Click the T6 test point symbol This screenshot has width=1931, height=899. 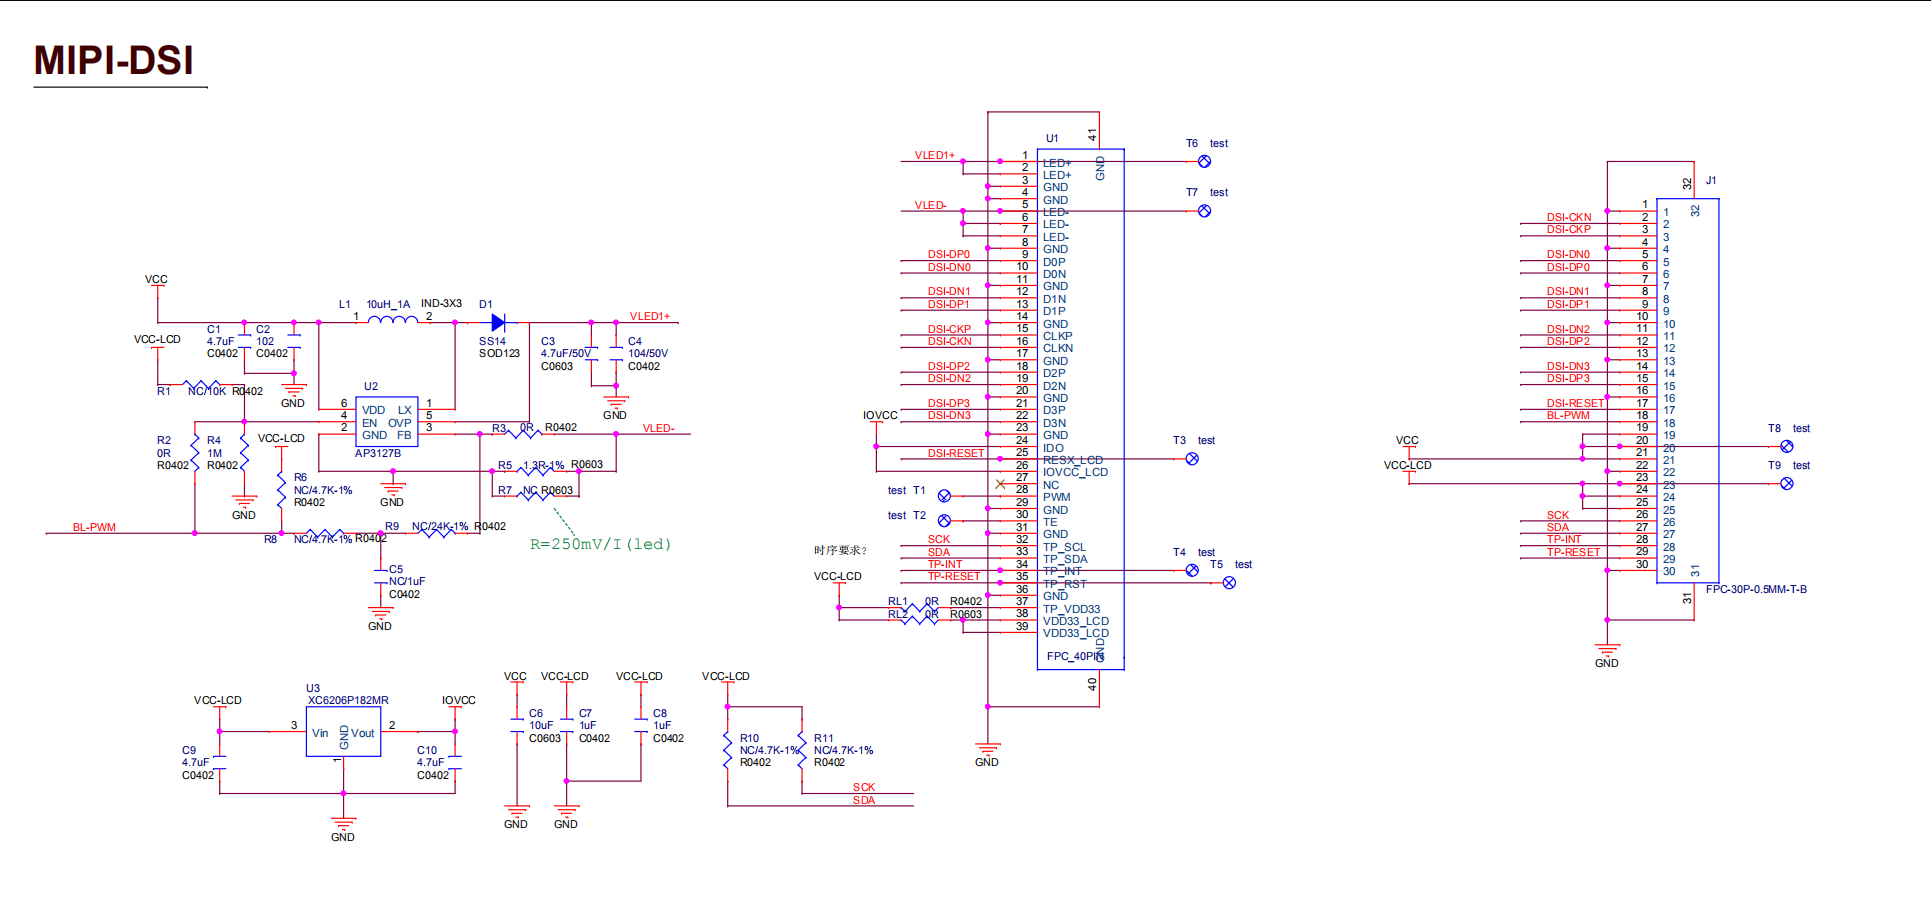pyautogui.click(x=1204, y=161)
